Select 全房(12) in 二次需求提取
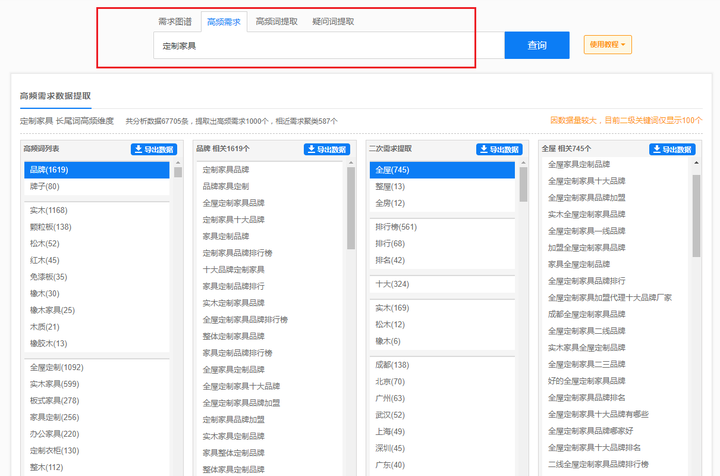This screenshot has height=476, width=720. pyautogui.click(x=442, y=203)
